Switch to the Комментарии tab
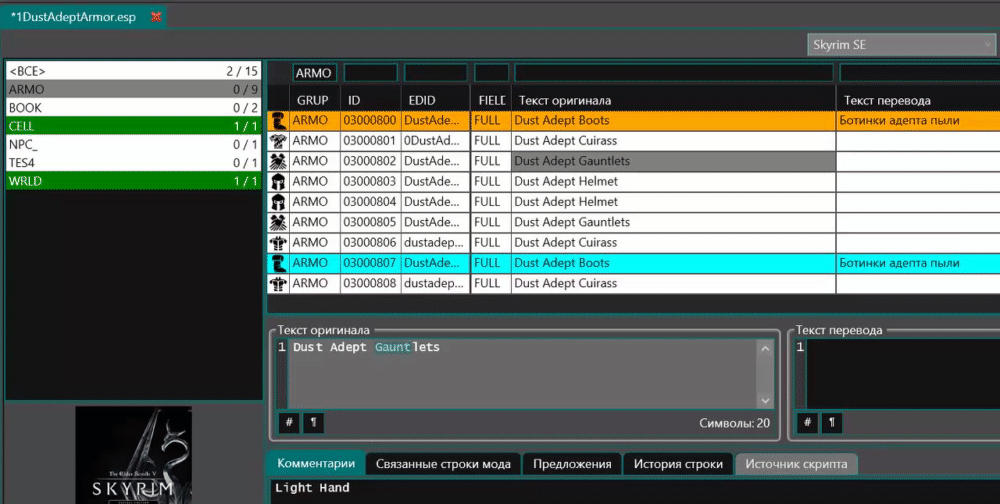The height and width of the screenshot is (504, 1000). click(316, 464)
